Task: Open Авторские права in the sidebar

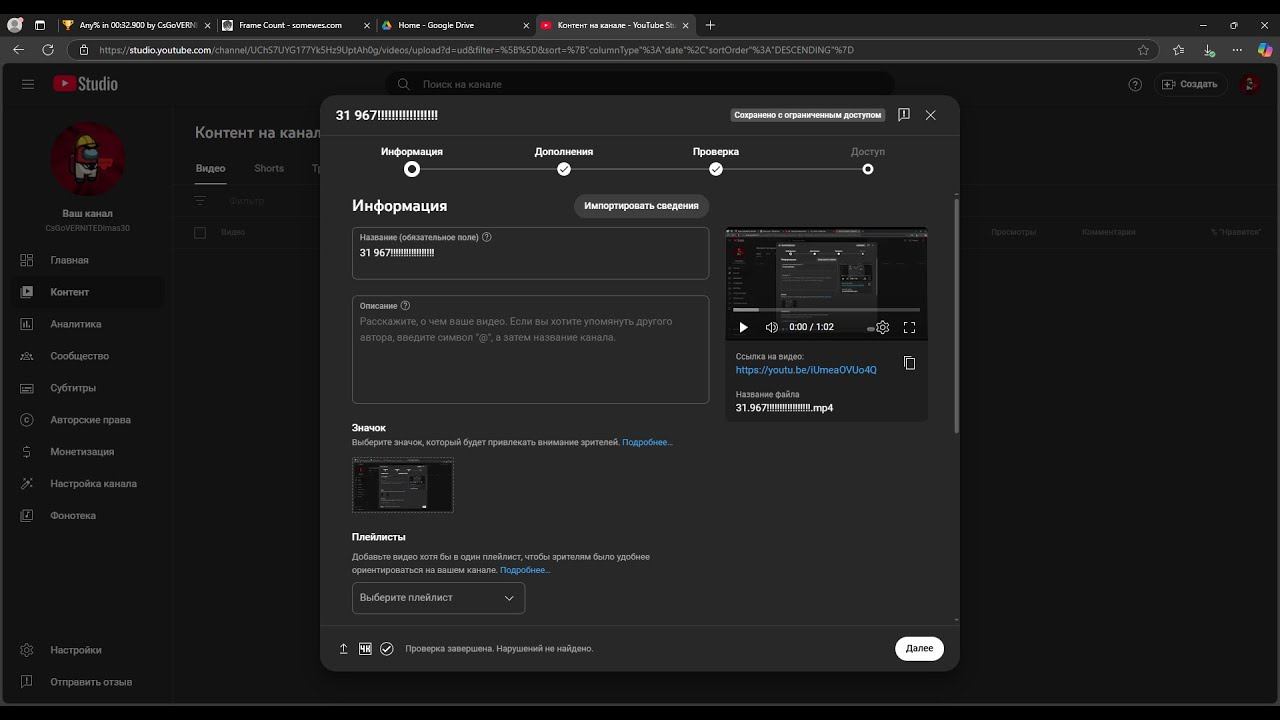Action: click(x=86, y=420)
